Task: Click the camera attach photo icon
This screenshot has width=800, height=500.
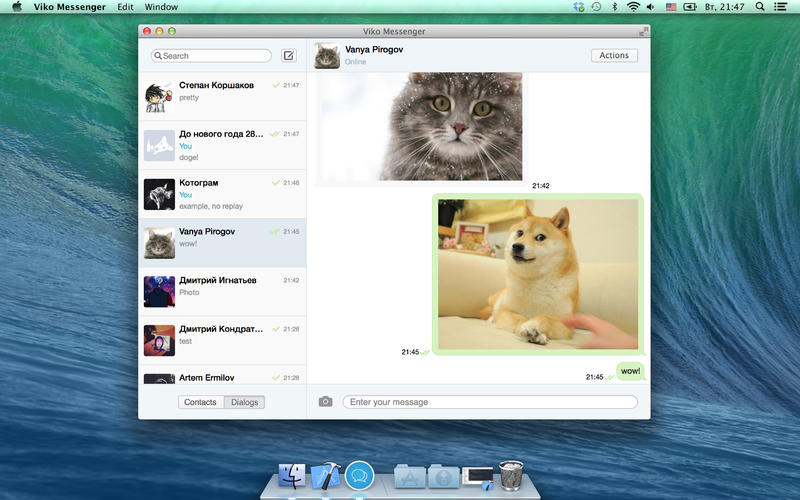Action: tap(326, 402)
